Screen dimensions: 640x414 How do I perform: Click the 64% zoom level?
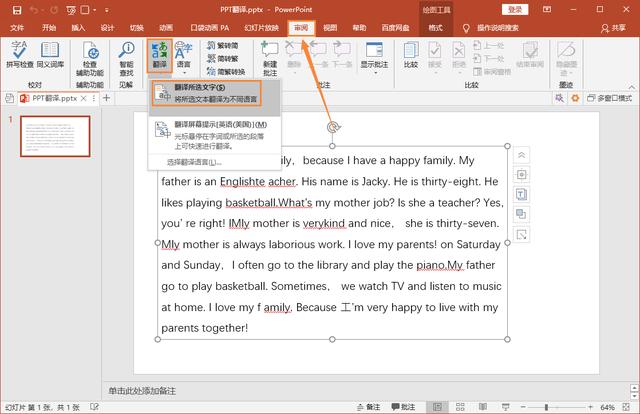[607, 407]
